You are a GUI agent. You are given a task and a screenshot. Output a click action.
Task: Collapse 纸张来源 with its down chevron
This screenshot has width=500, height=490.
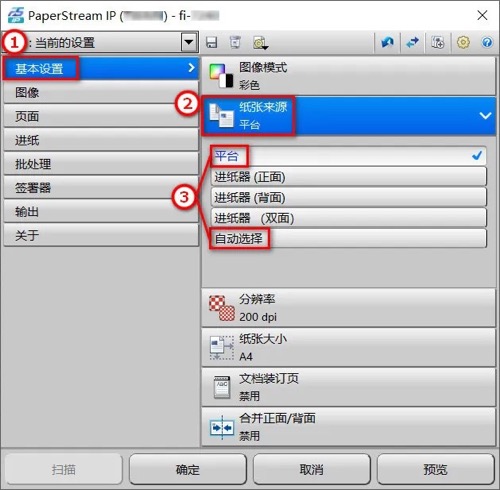(485, 116)
